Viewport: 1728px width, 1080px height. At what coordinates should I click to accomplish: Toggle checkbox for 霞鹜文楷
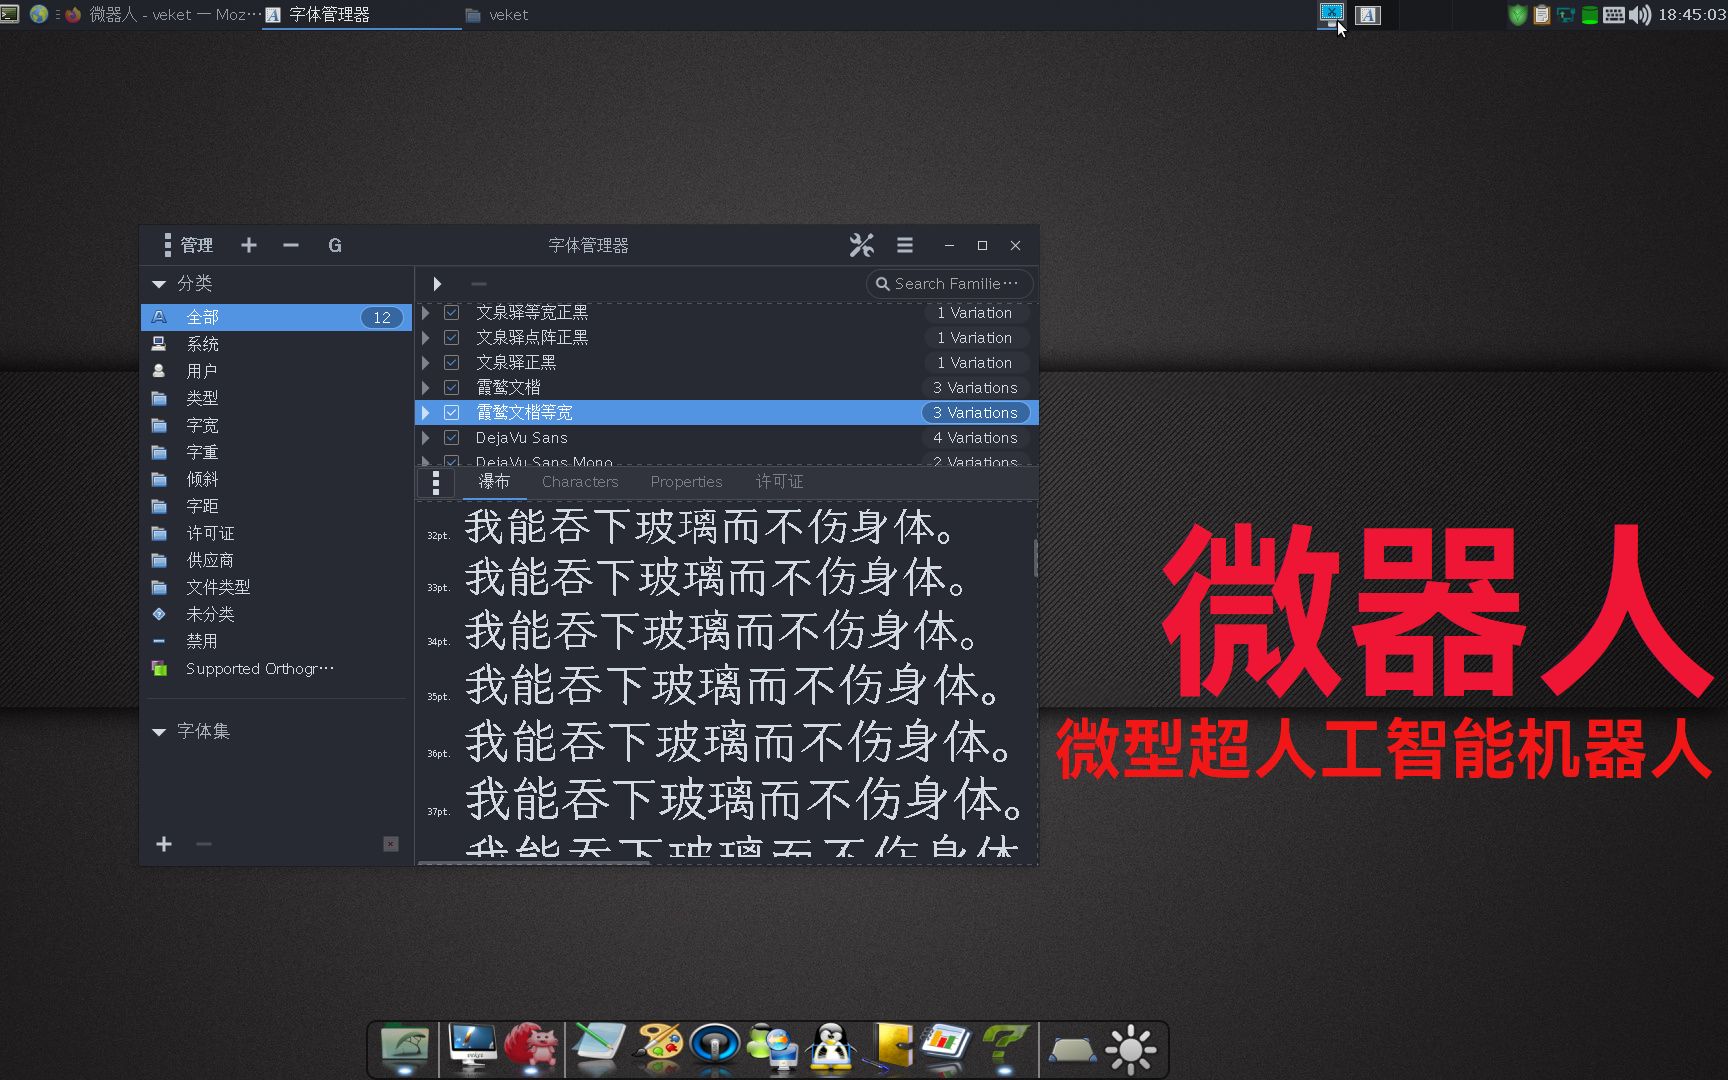tap(452, 387)
